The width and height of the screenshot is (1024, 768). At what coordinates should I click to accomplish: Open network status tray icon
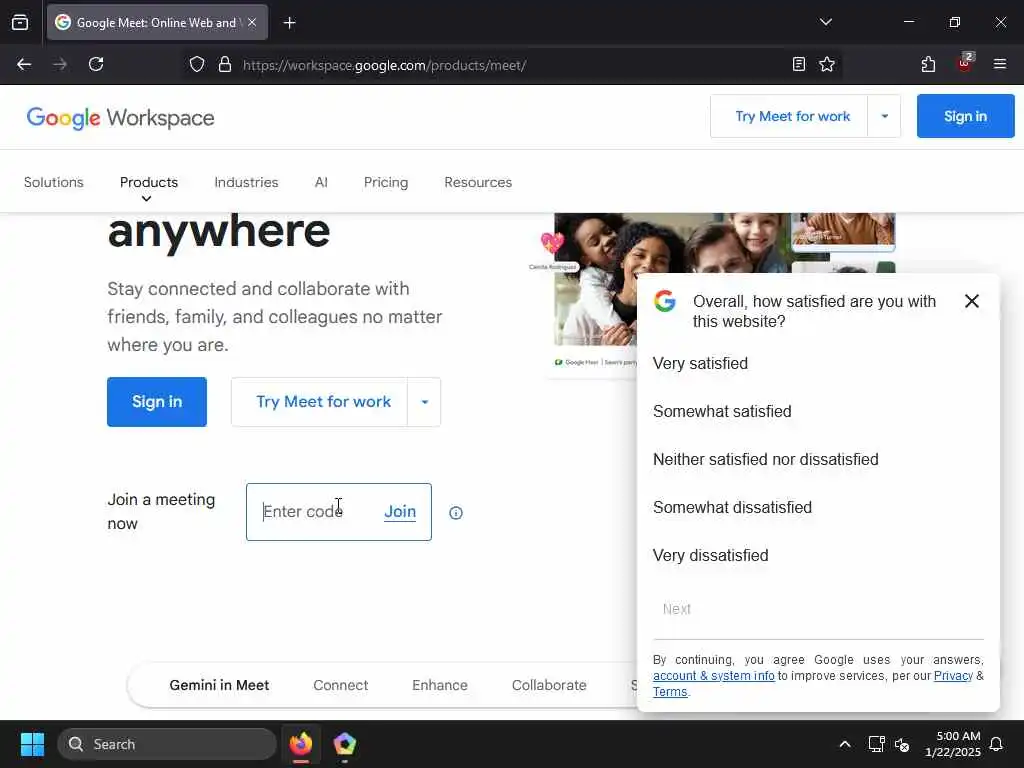coord(876,744)
